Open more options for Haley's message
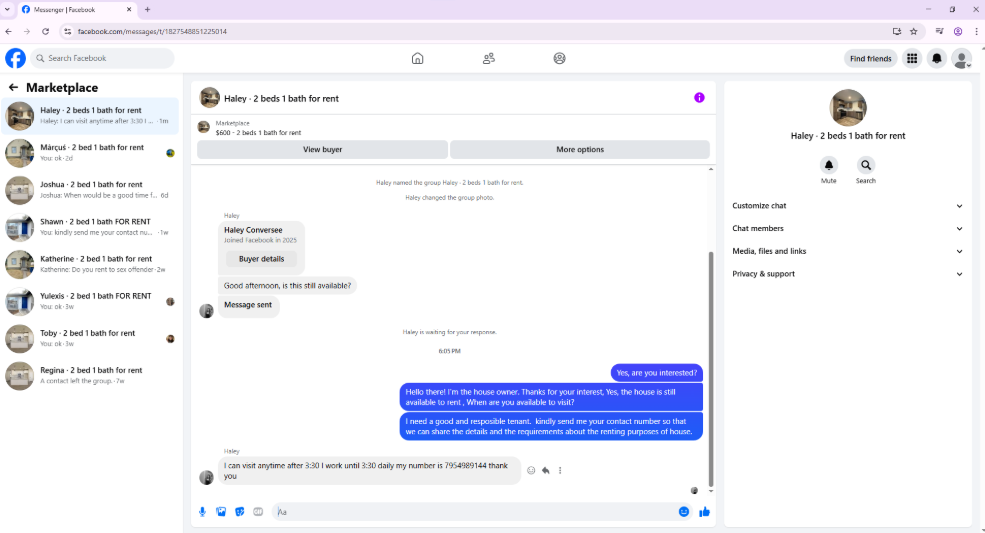 pyautogui.click(x=560, y=470)
